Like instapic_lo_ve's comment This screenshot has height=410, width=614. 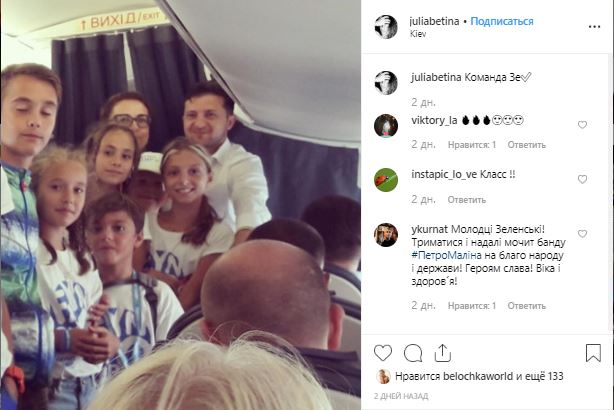click(x=582, y=179)
